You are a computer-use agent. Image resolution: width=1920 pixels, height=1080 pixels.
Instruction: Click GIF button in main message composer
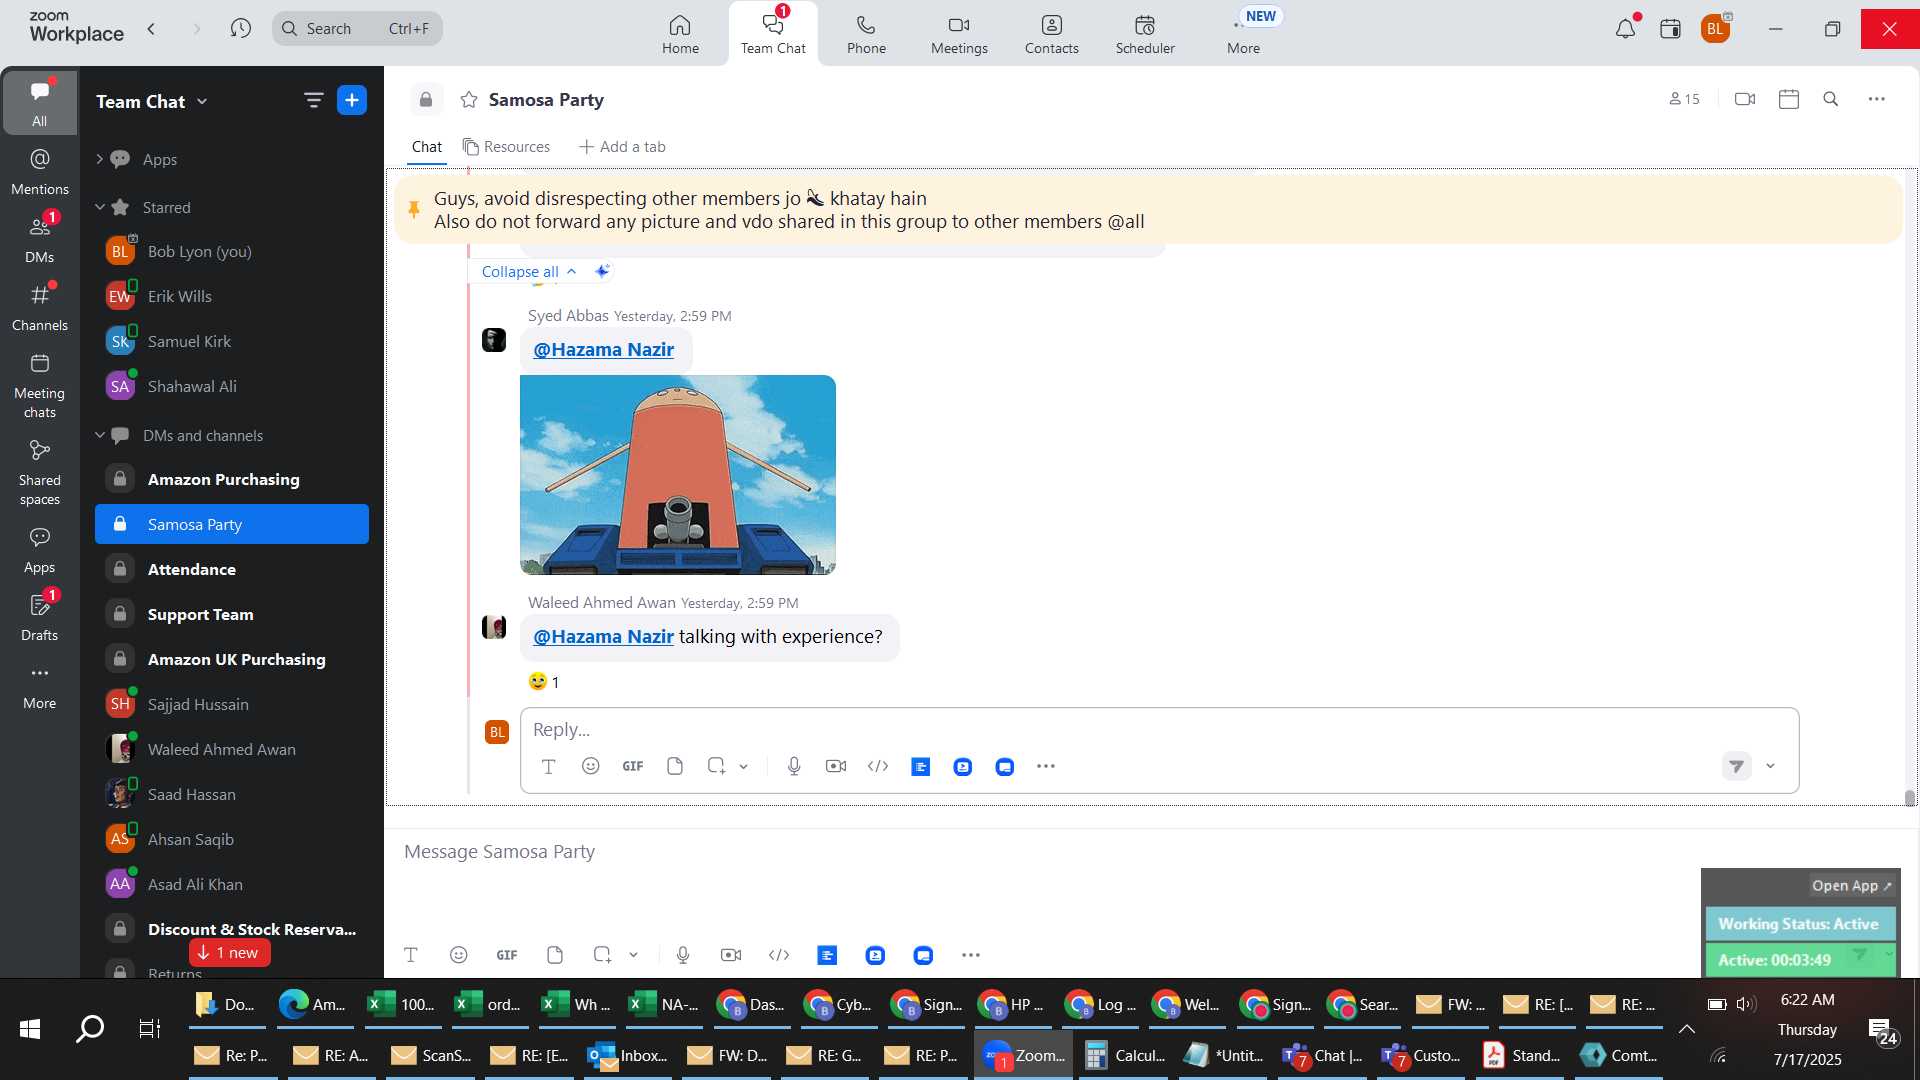point(507,955)
